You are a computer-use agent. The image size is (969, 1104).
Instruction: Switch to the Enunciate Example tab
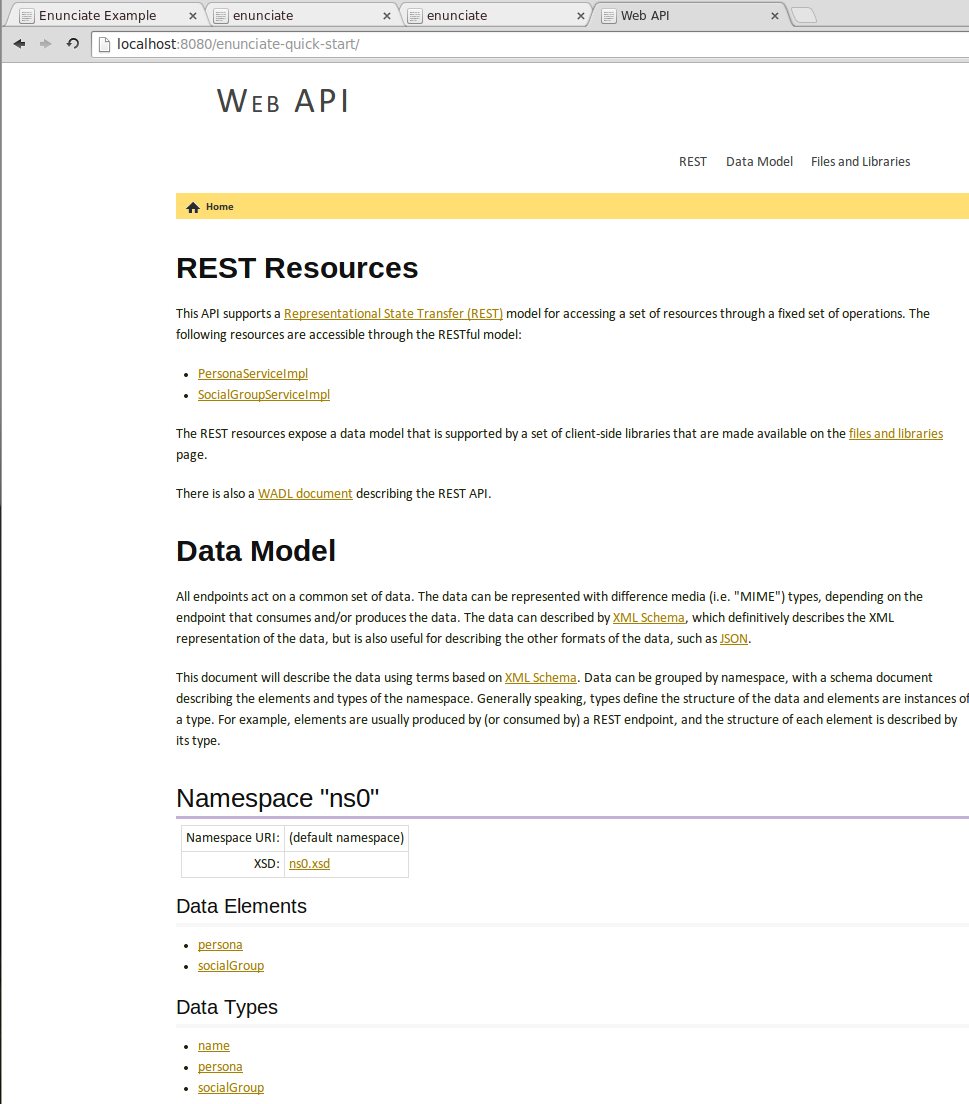click(106, 15)
